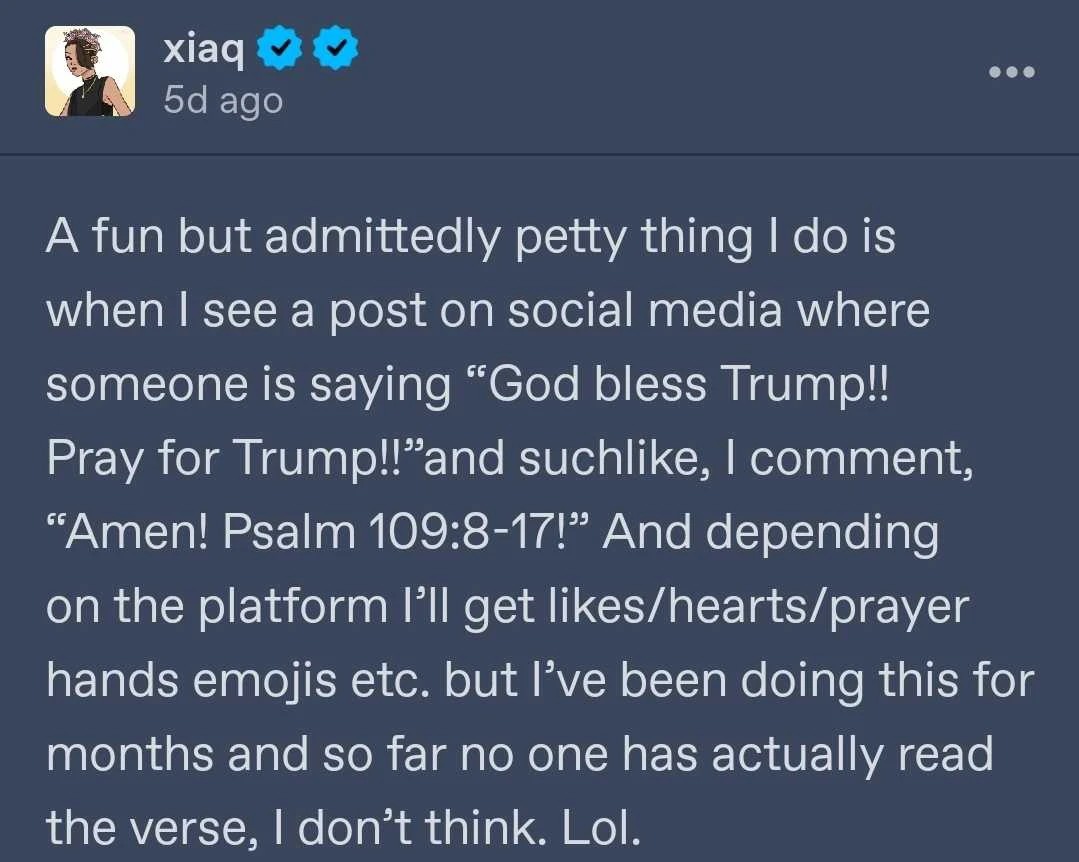Click the username xiaq to visit profile
This screenshot has width=1079, height=862.
click(203, 46)
